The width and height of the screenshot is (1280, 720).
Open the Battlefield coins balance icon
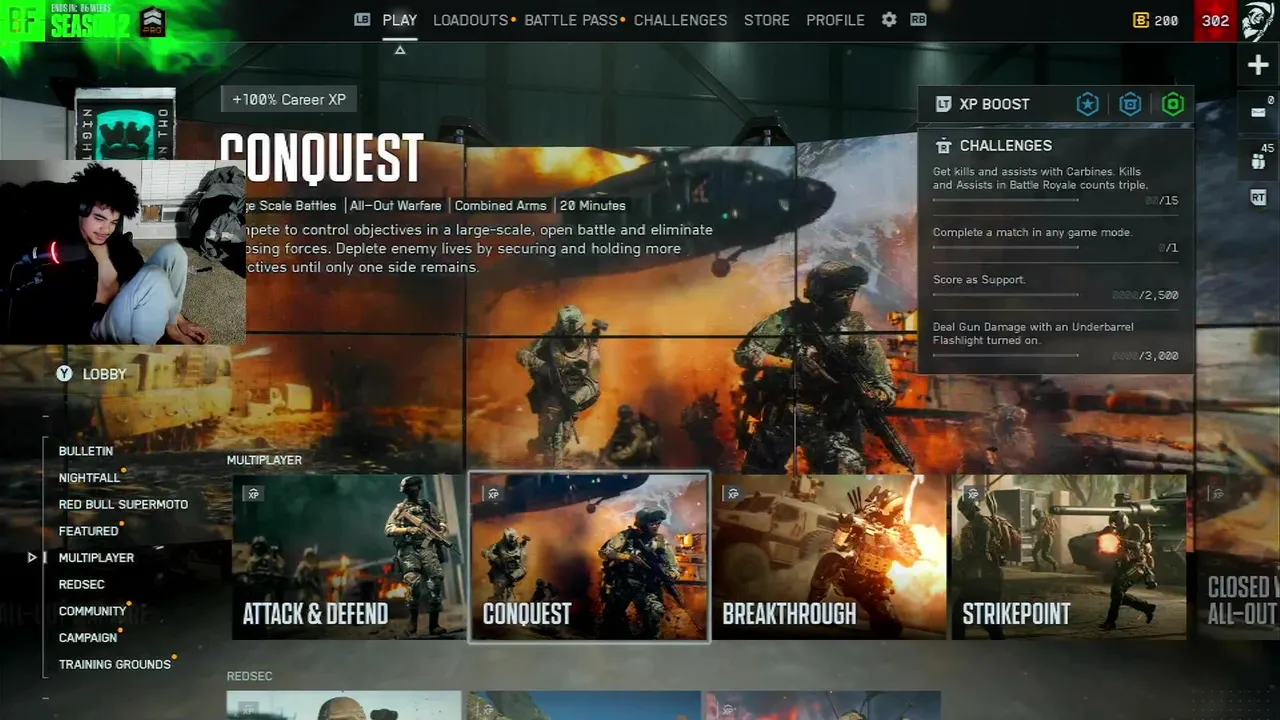[x=1141, y=20]
